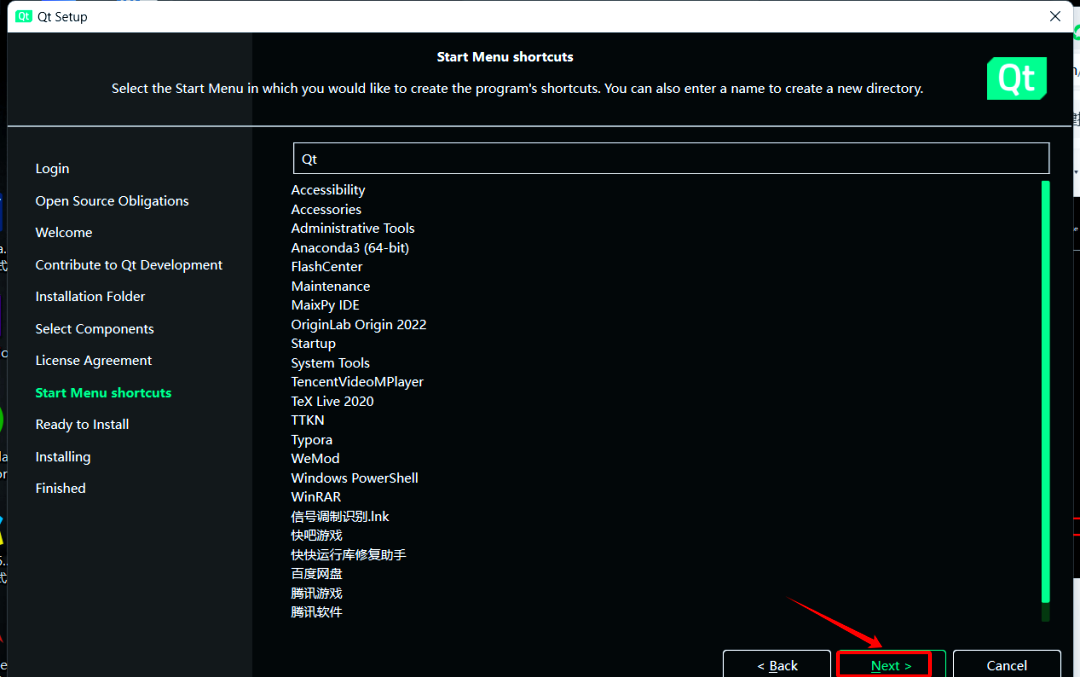Select 'TeX Live 2020' in the list

click(332, 400)
